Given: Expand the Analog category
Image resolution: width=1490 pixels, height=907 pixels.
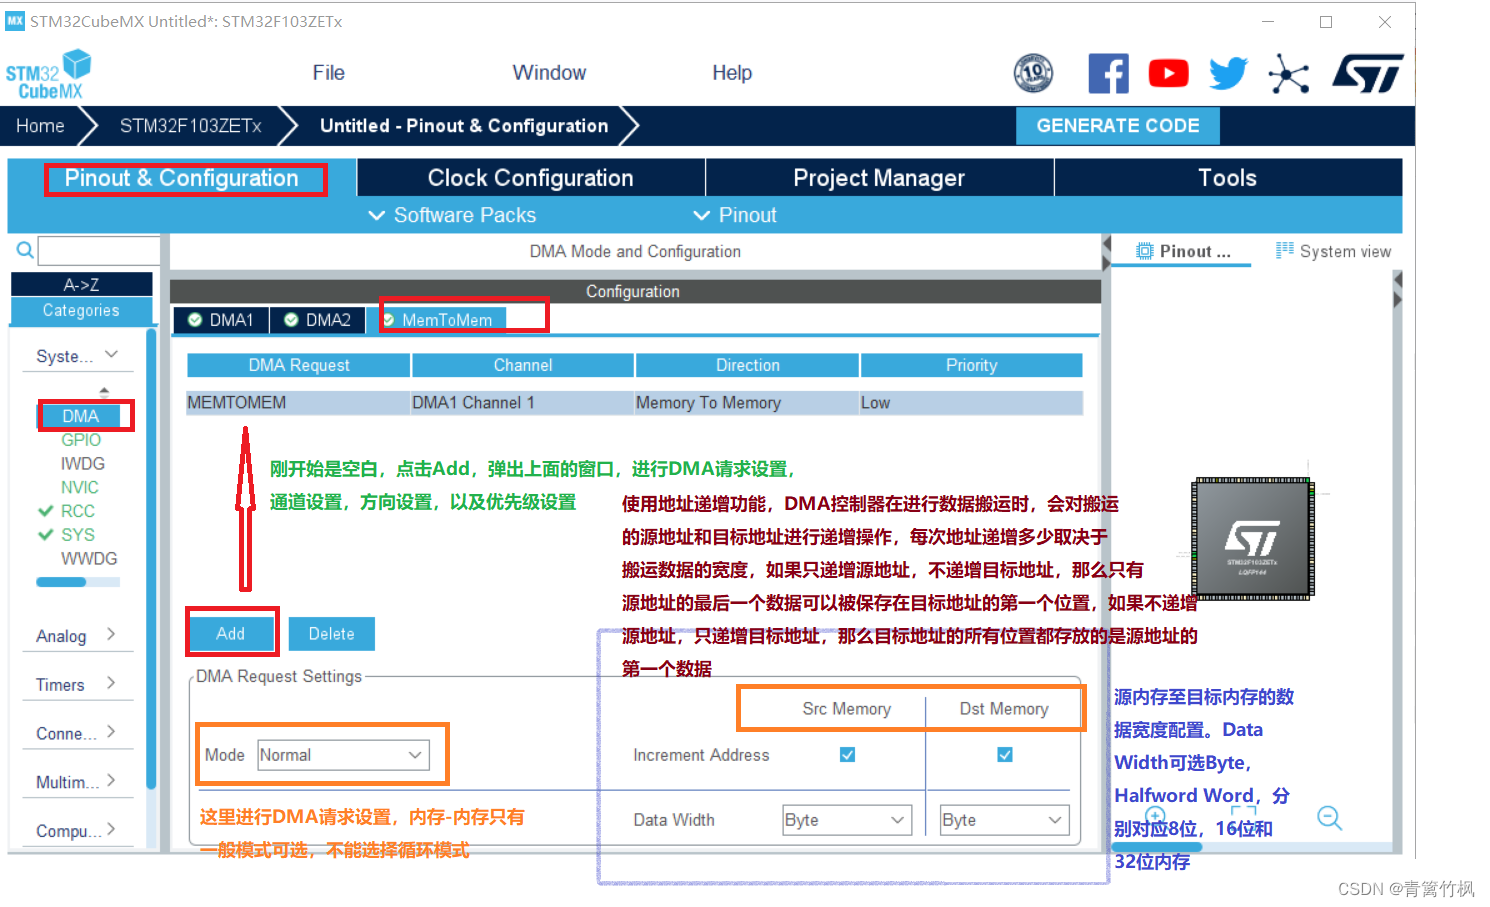Looking at the screenshot, I should point(77,636).
